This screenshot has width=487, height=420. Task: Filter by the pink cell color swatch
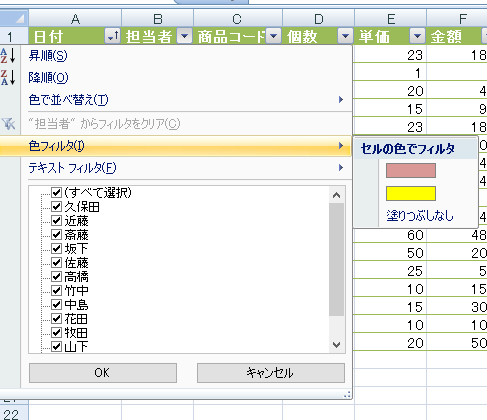(411, 170)
